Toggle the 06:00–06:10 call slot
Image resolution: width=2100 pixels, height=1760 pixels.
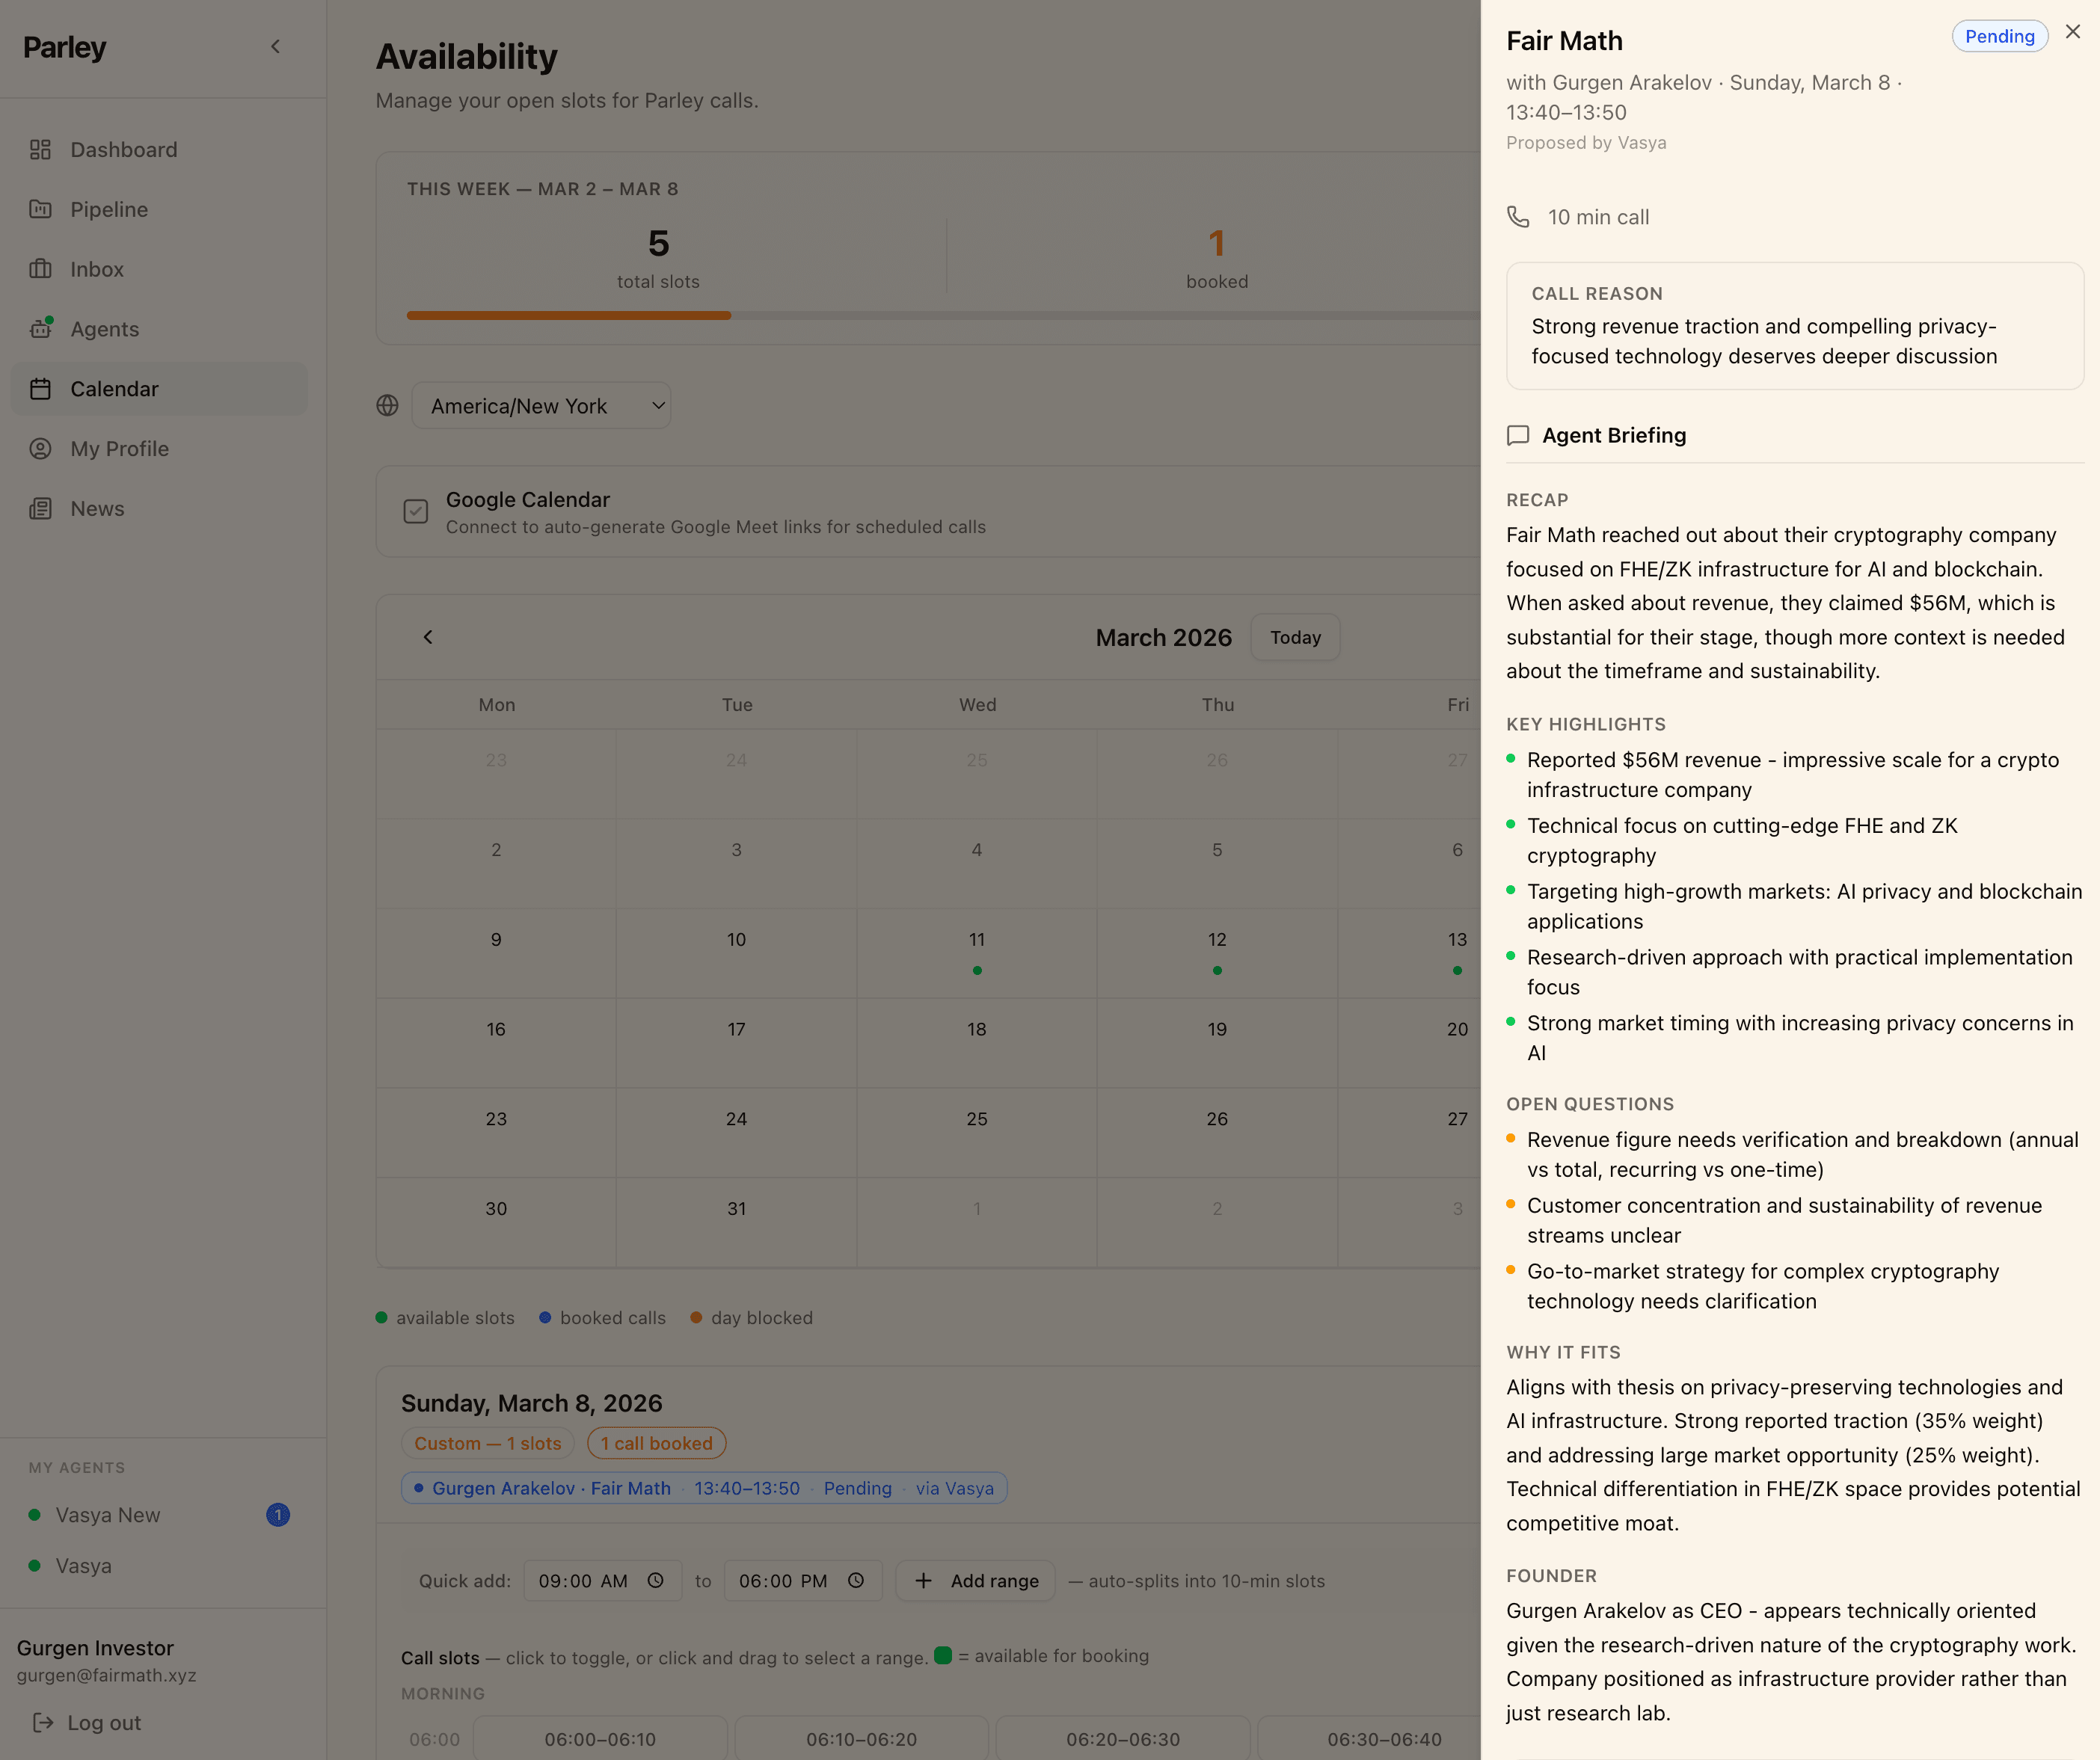click(600, 1738)
